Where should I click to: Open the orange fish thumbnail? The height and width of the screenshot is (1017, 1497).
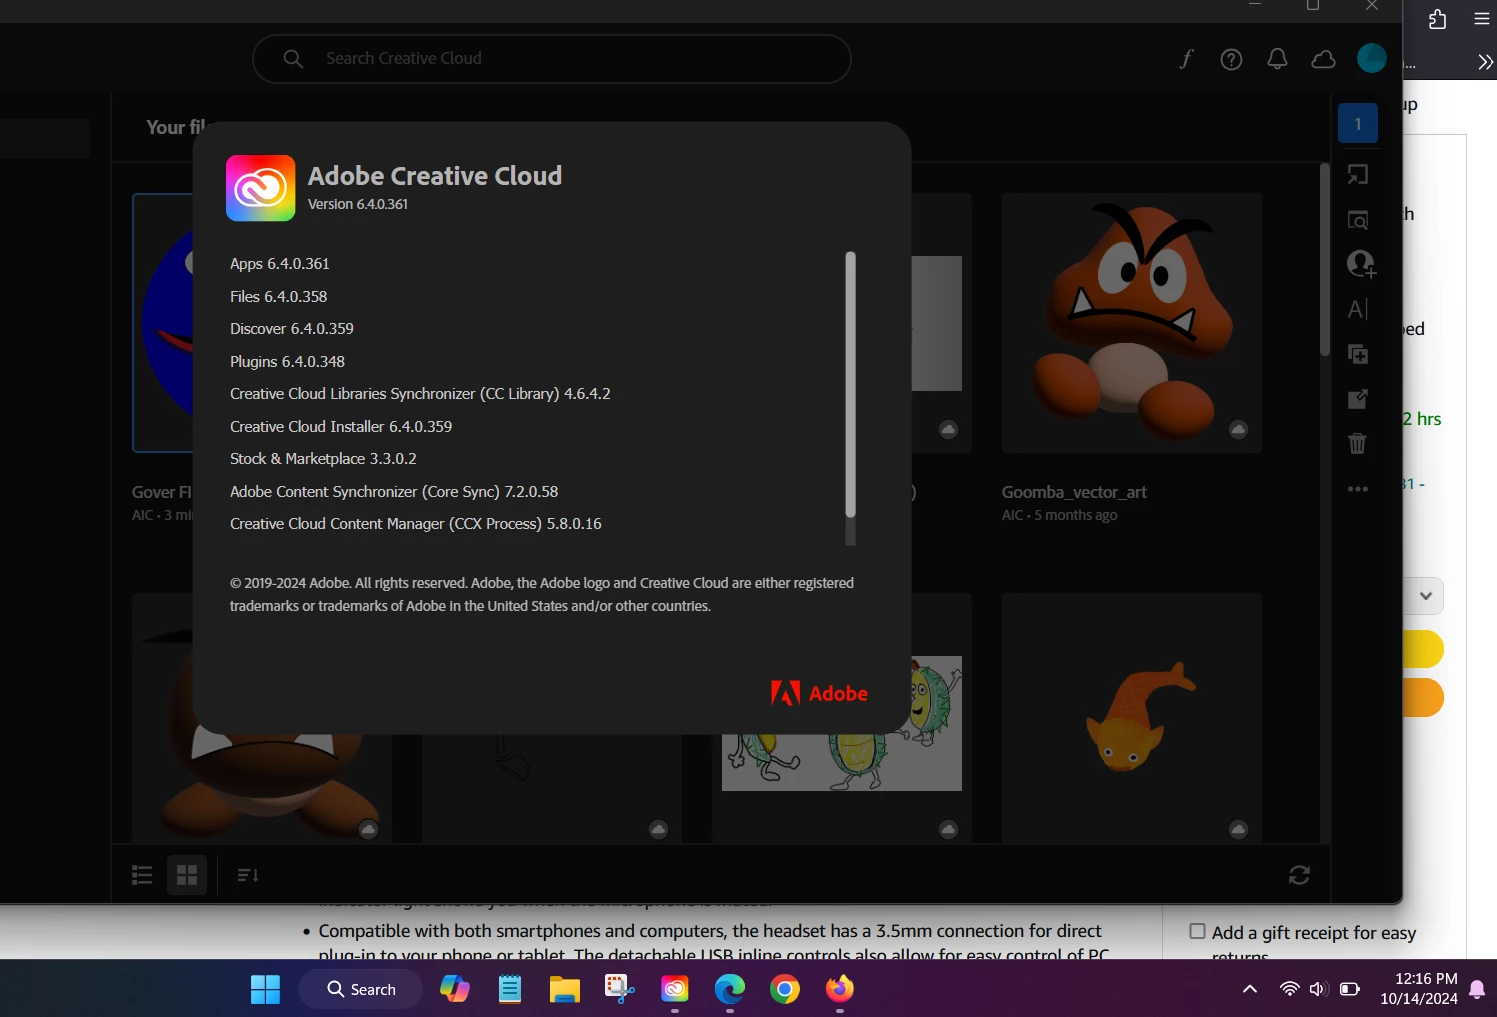click(1131, 717)
